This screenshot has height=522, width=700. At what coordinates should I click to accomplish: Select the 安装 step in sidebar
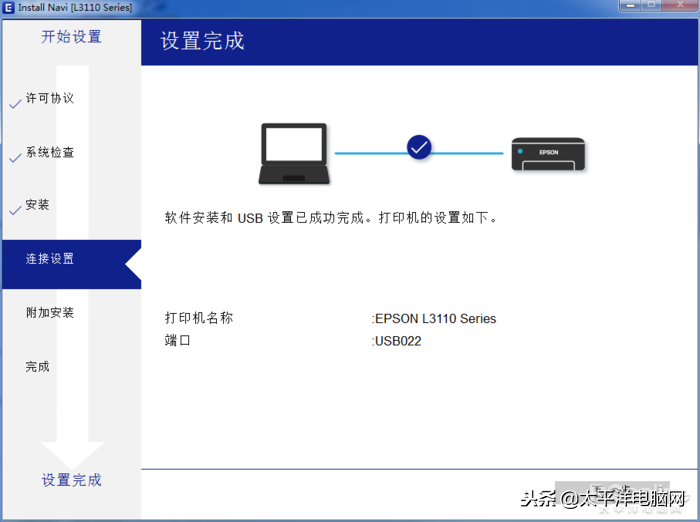point(37,205)
